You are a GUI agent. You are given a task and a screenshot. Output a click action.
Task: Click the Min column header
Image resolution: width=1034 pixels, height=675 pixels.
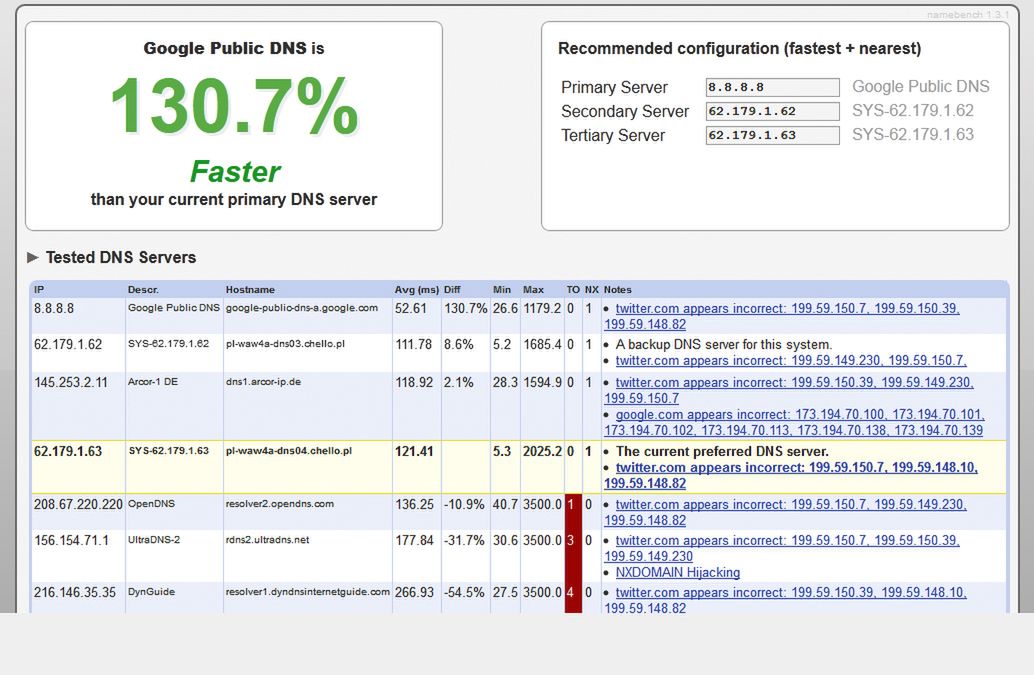click(502, 289)
